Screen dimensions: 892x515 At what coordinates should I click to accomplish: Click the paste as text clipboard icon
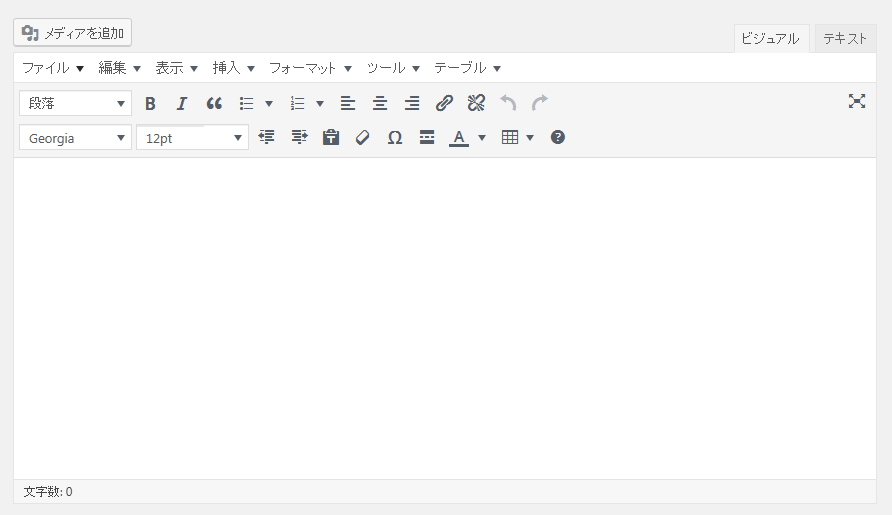pyautogui.click(x=331, y=138)
